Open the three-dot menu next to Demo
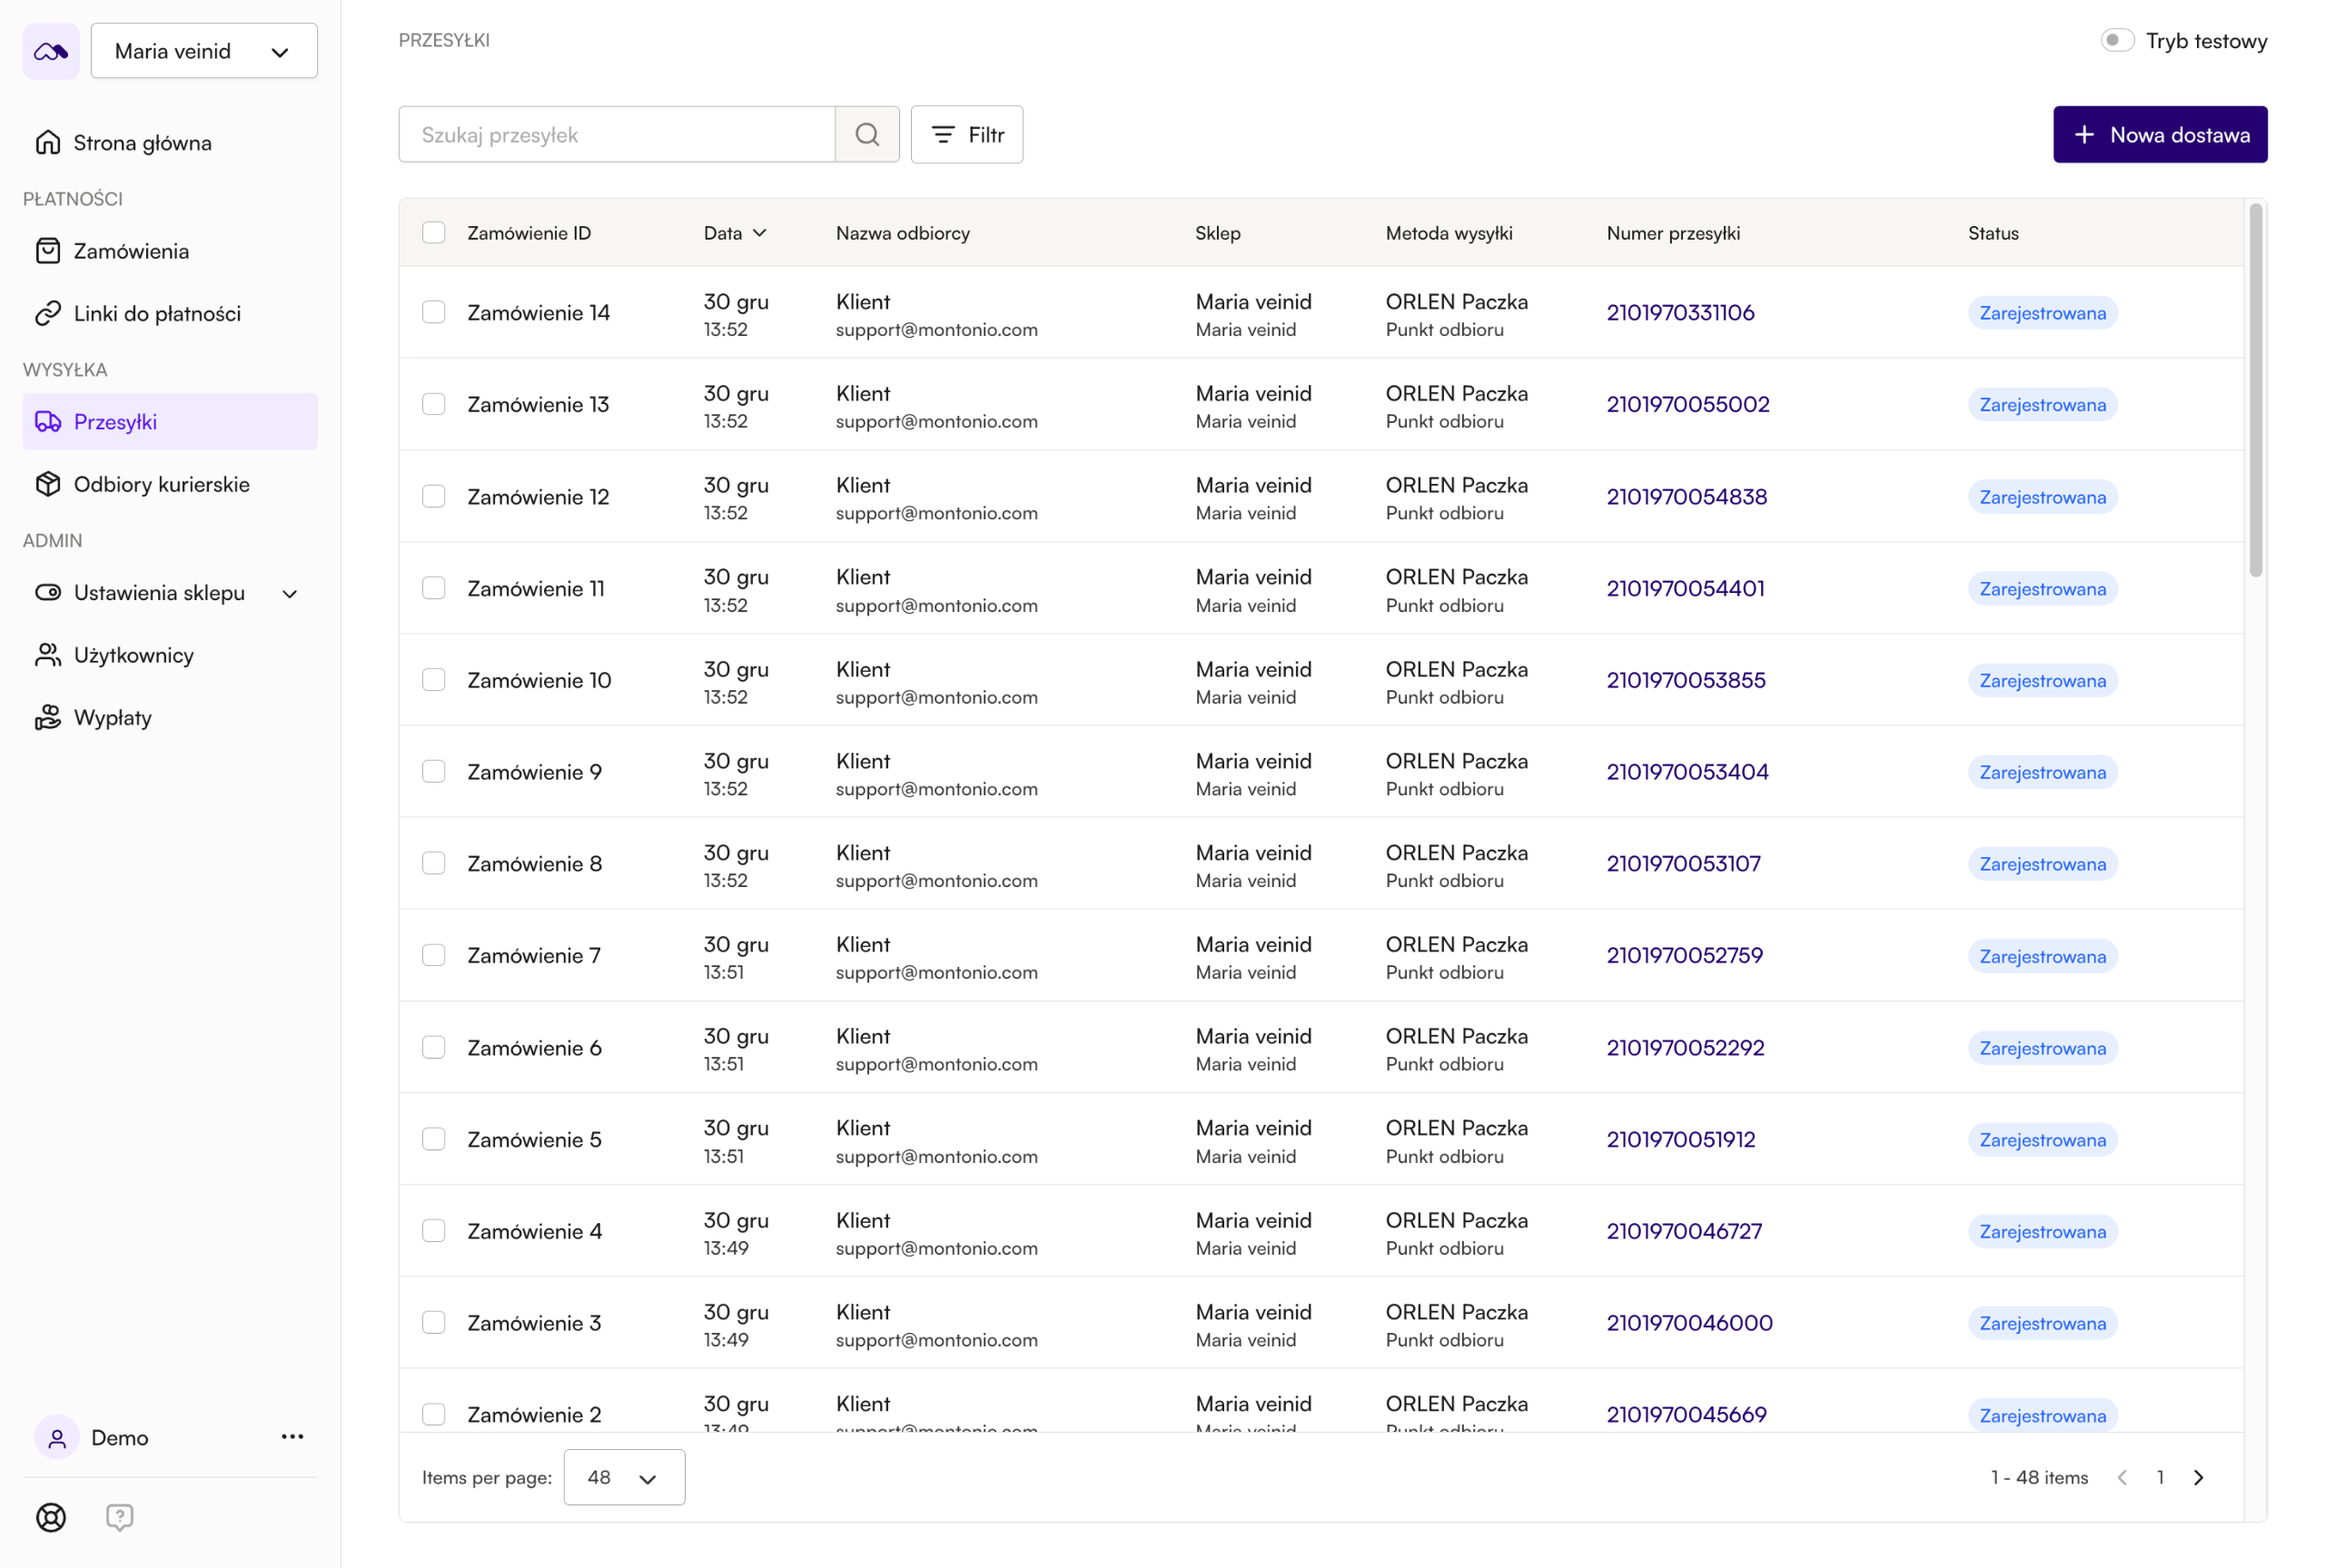2325x1568 pixels. pos(292,1437)
